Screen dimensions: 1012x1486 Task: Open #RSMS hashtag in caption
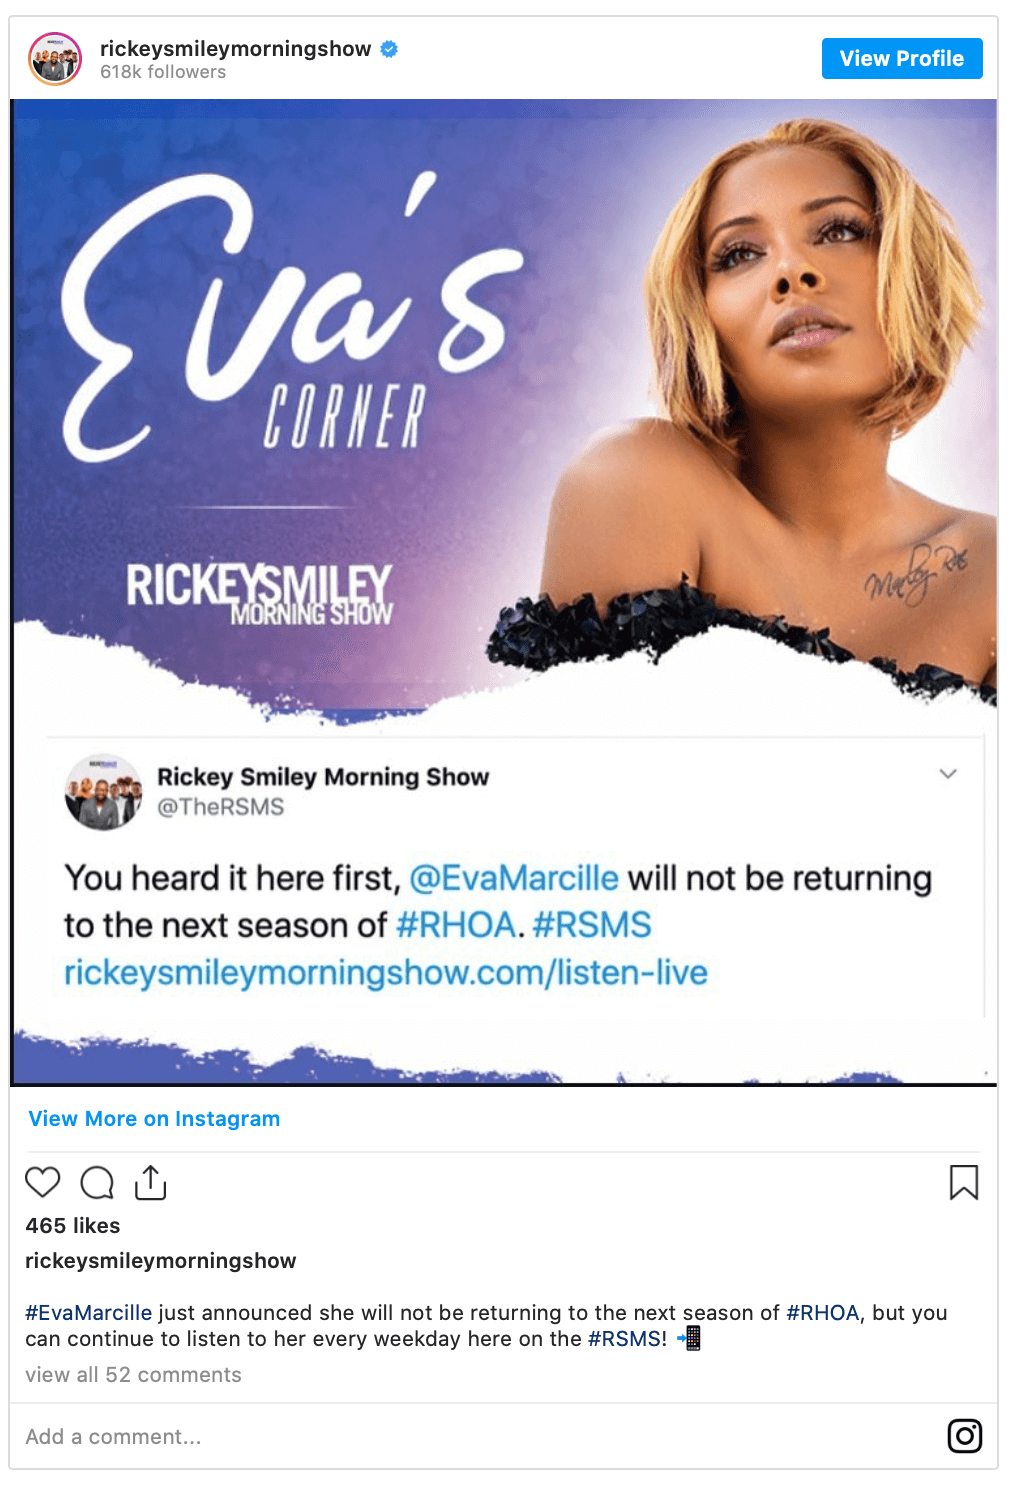pyautogui.click(x=624, y=1338)
